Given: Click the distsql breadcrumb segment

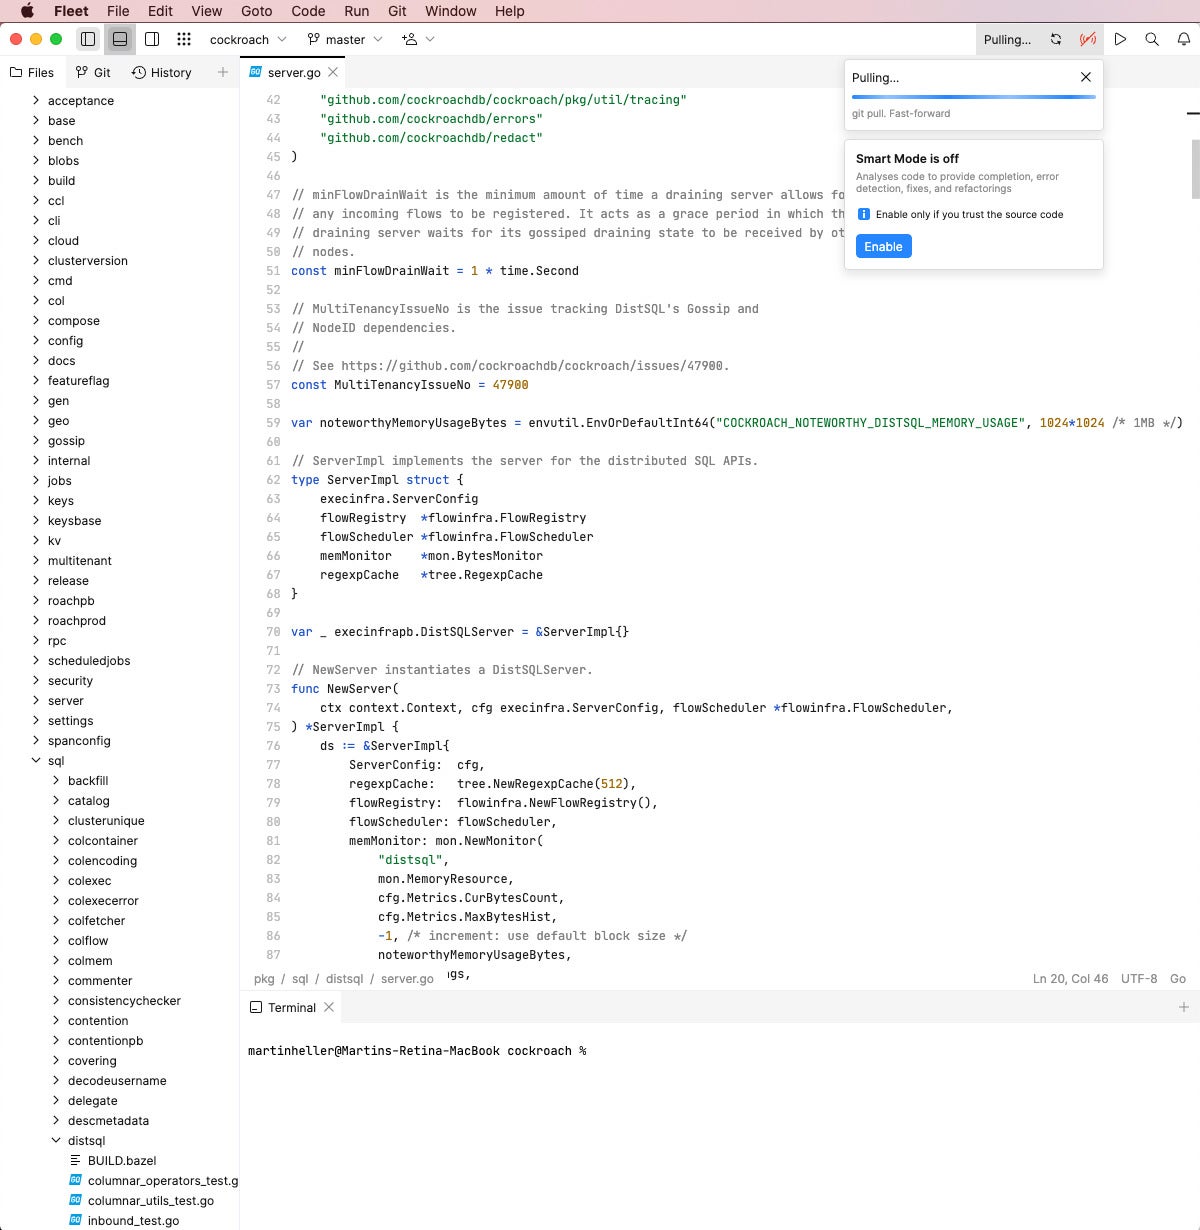Looking at the screenshot, I should click(344, 978).
